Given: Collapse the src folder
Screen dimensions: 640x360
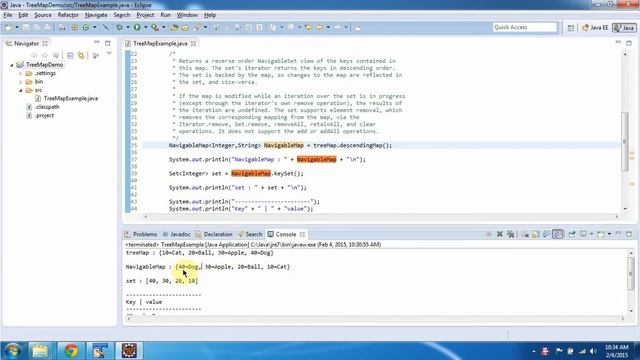Looking at the screenshot, I should click(20, 90).
